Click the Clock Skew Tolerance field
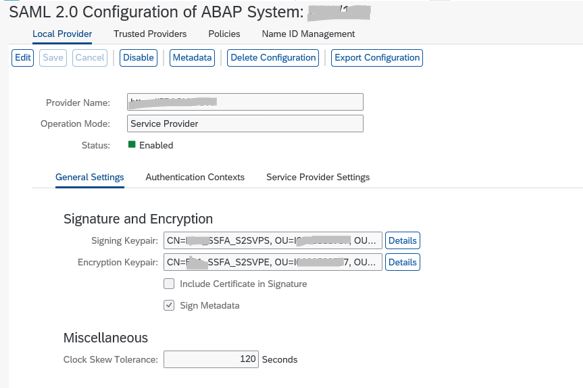 click(211, 359)
